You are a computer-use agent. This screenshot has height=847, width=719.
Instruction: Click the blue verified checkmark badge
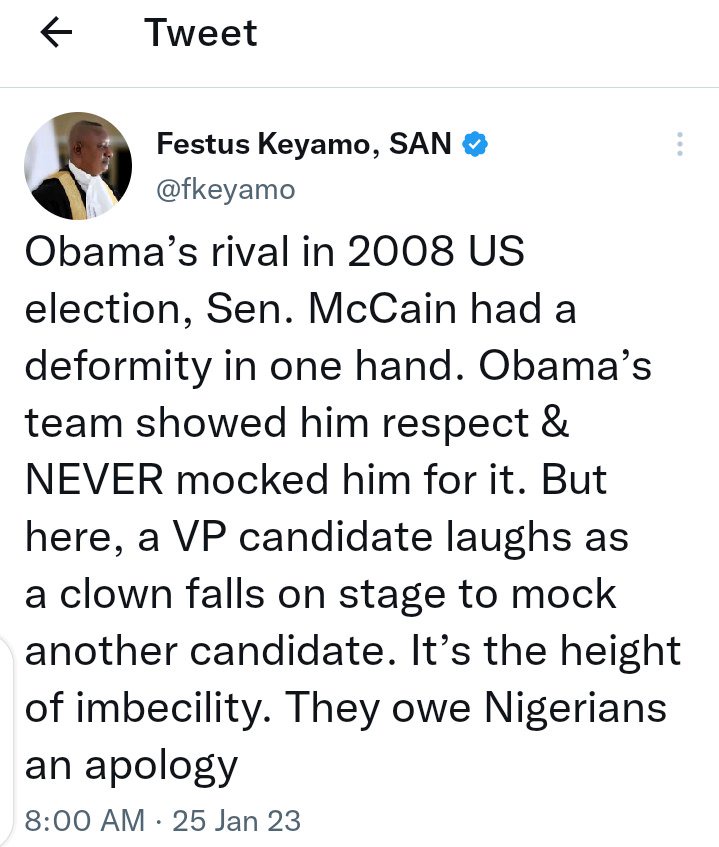point(475,144)
